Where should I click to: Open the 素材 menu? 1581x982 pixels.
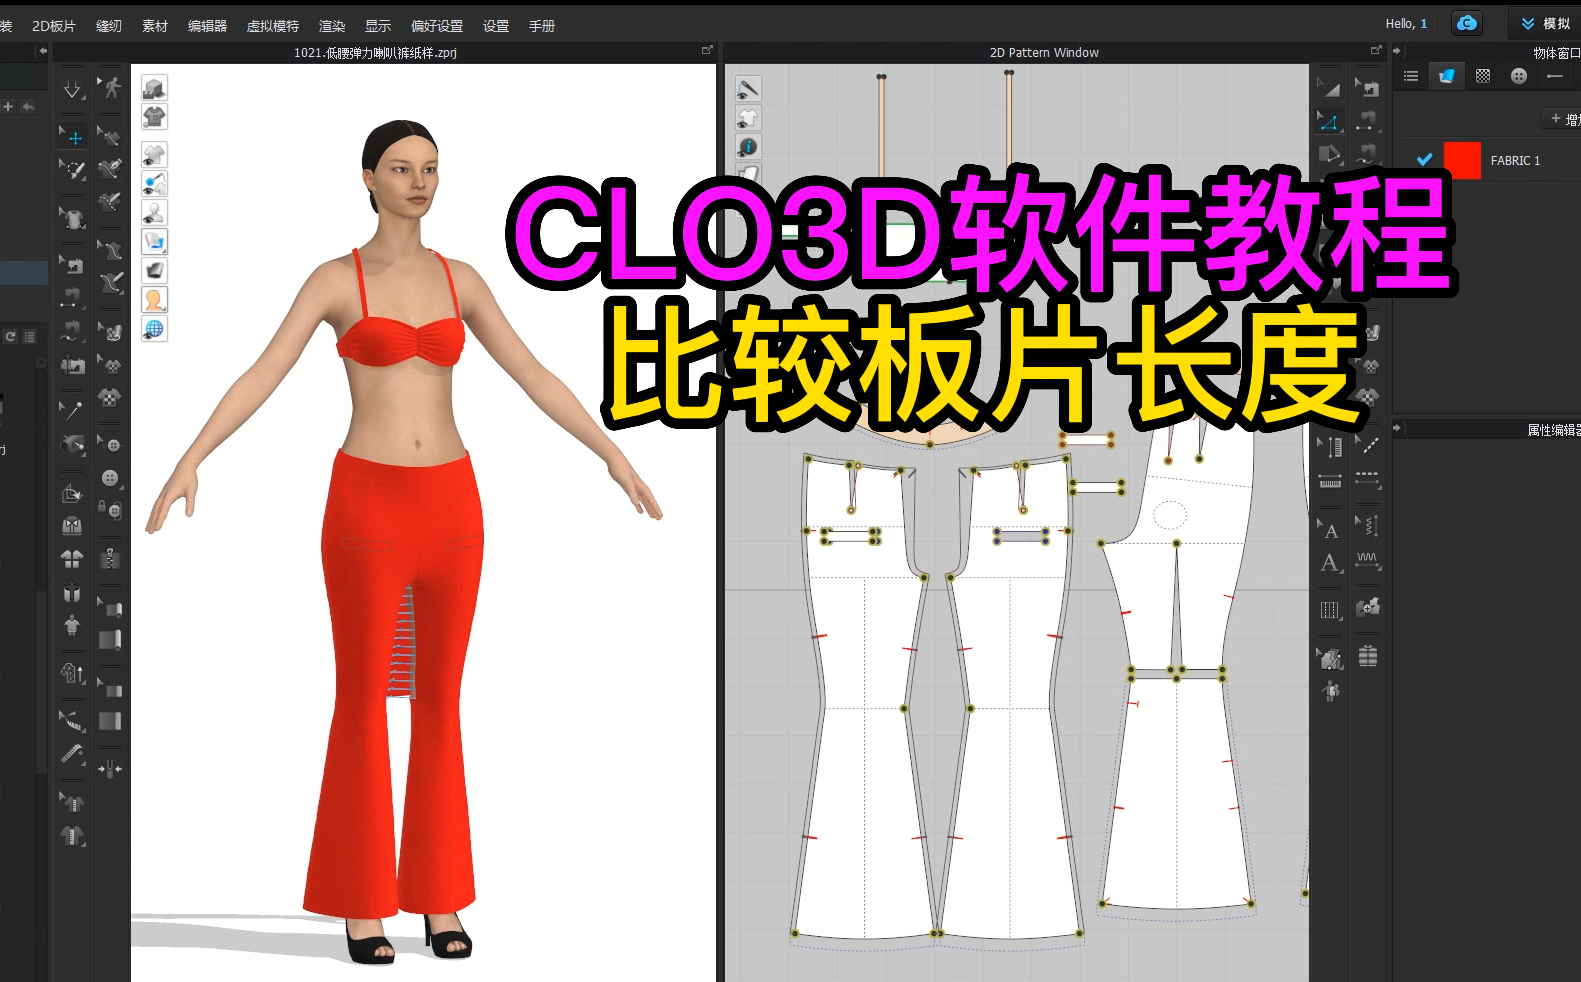click(155, 26)
